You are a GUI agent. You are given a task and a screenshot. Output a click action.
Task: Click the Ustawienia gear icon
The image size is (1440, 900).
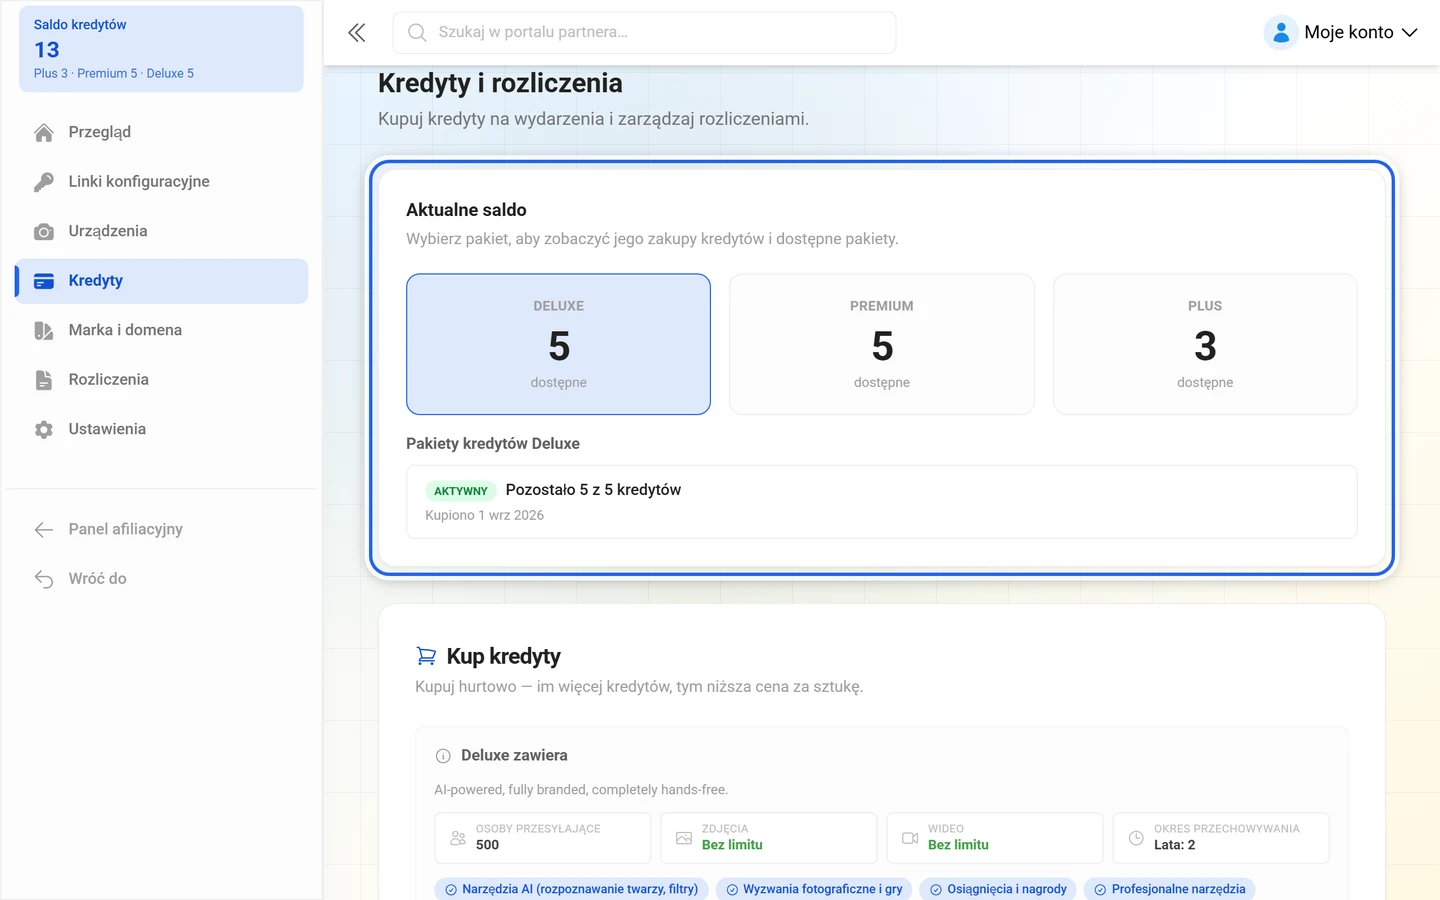click(44, 430)
